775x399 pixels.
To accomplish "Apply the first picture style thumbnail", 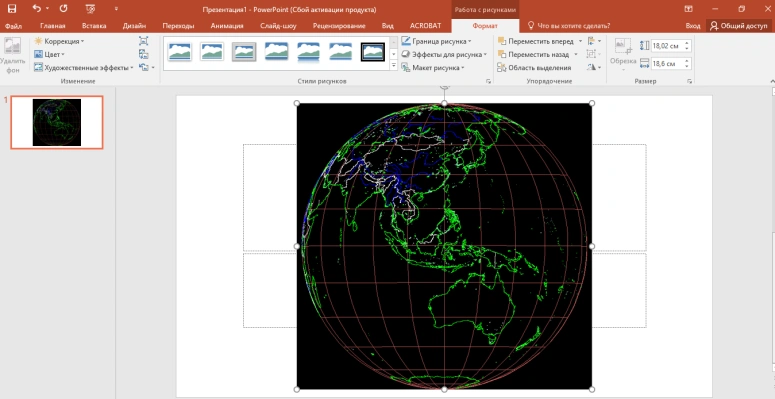I will coord(179,52).
